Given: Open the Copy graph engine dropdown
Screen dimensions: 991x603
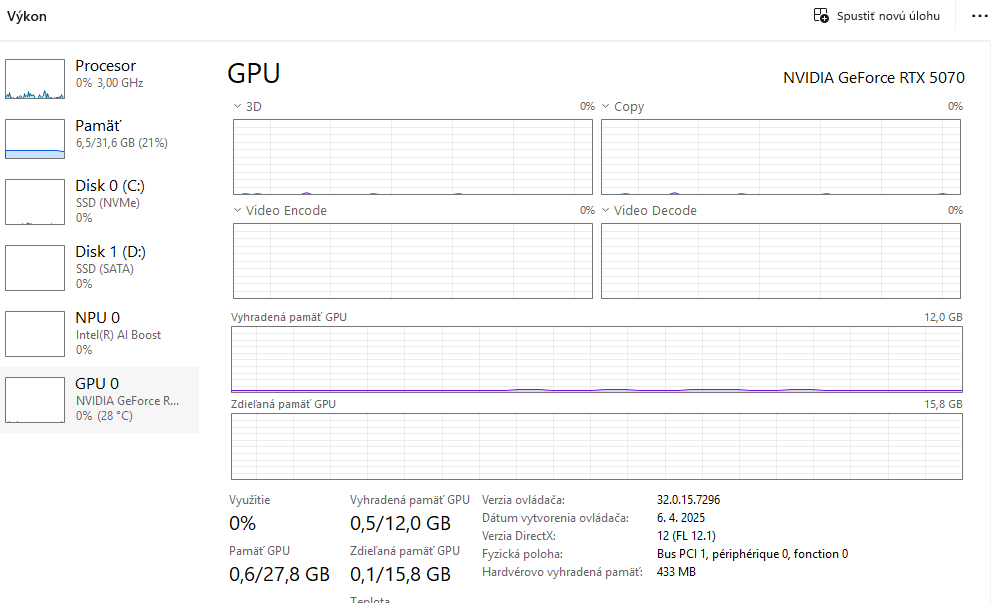Looking at the screenshot, I should [606, 106].
